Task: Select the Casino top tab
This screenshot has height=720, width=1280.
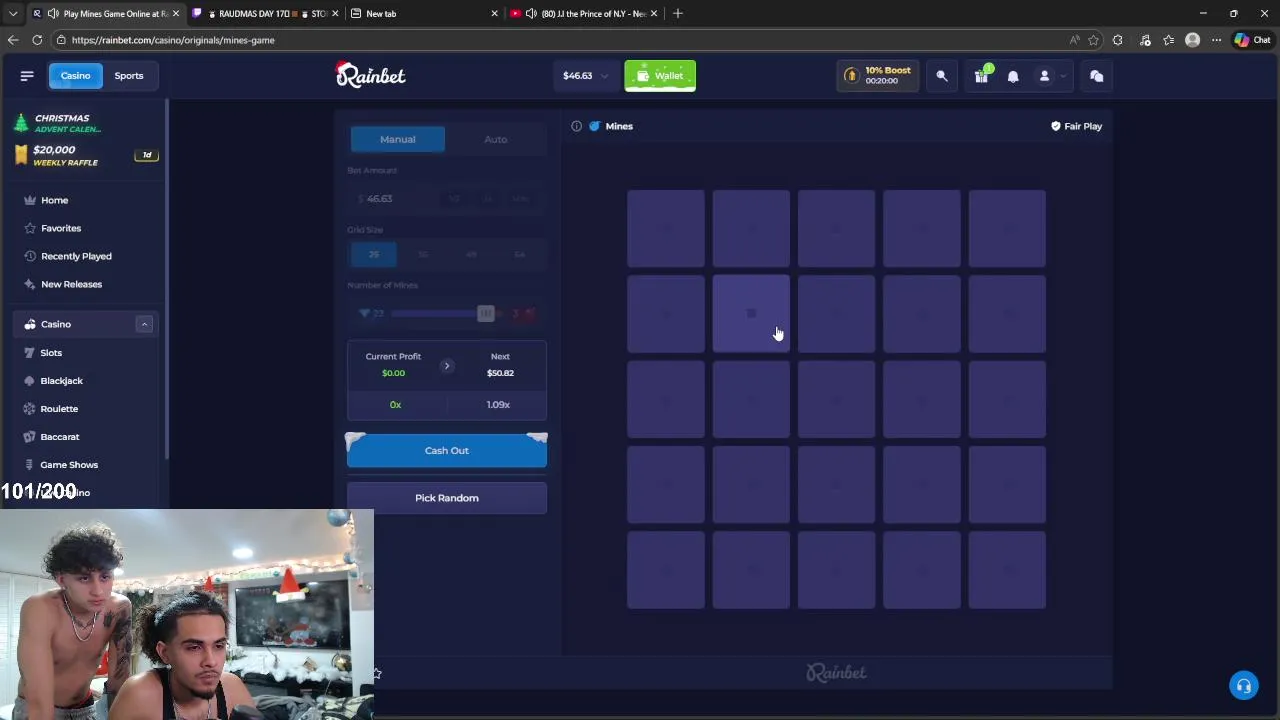Action: 75,76
